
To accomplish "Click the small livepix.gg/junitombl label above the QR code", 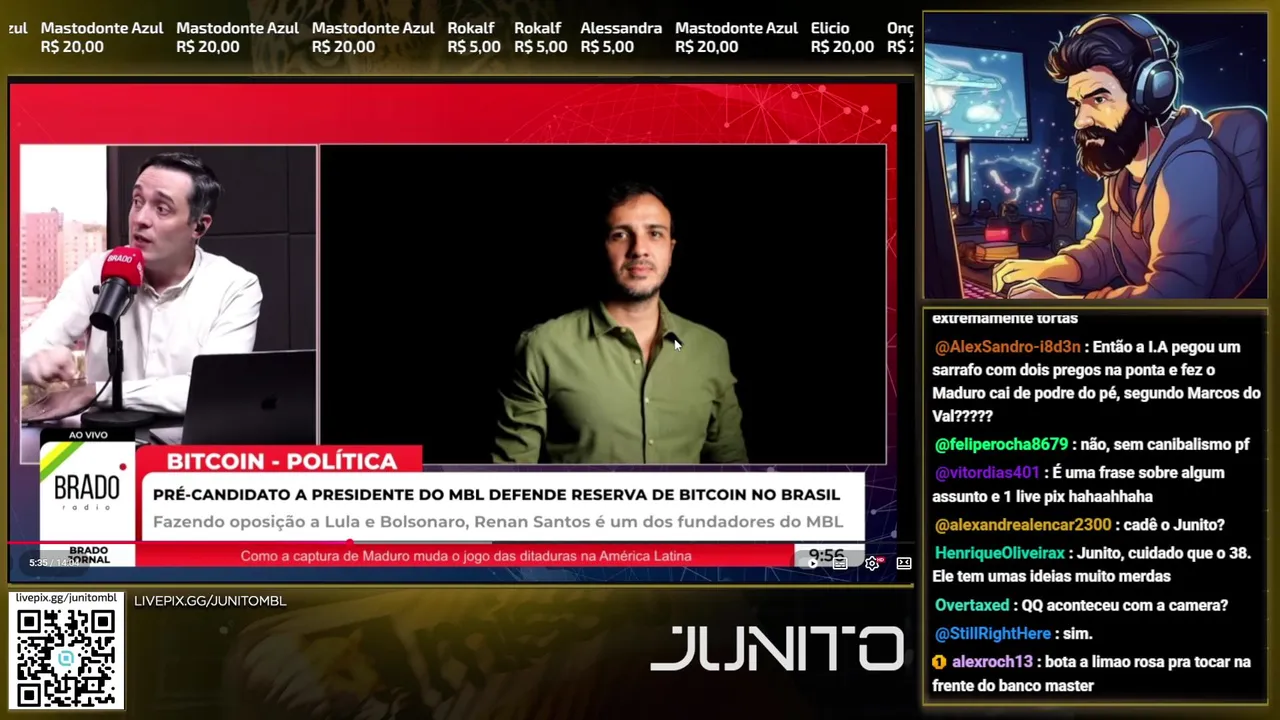I will point(66,598).
